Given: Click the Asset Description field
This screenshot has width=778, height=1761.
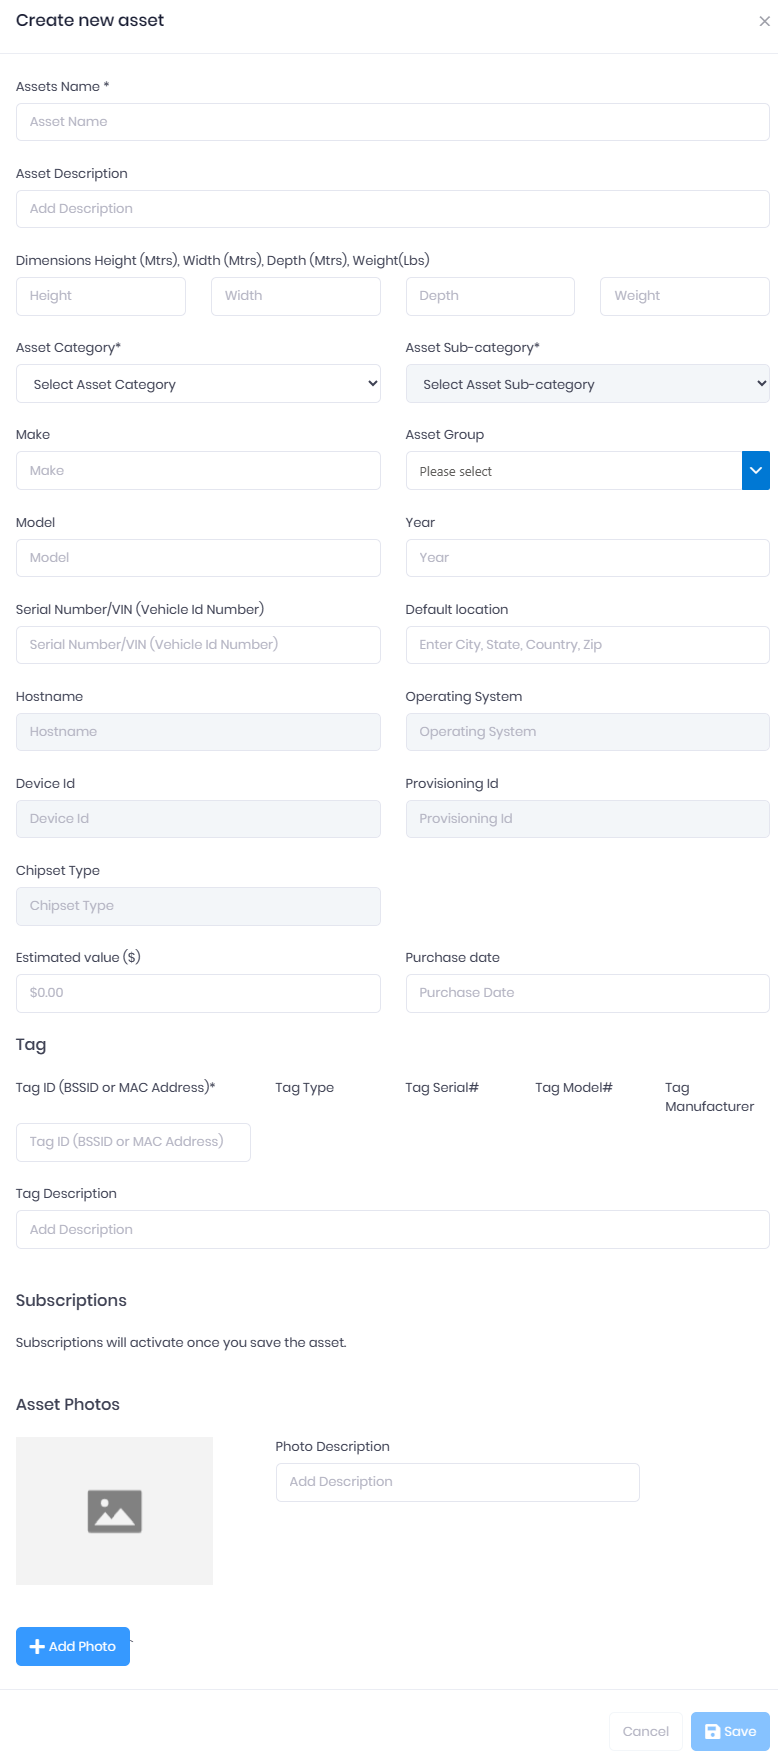Looking at the screenshot, I should pos(392,208).
